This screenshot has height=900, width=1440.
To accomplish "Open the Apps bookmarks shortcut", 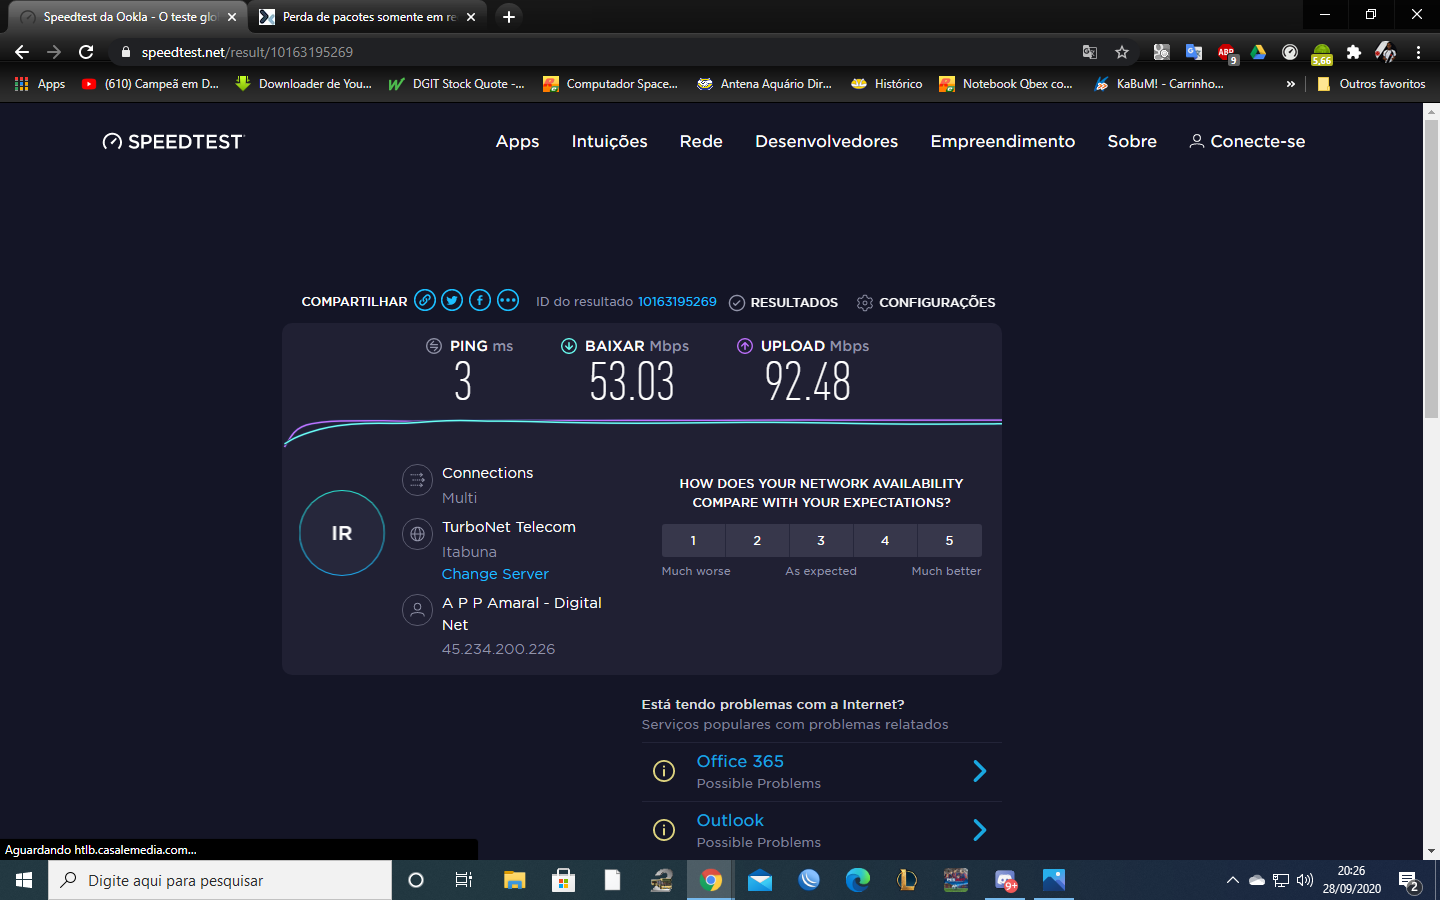I will click(40, 84).
